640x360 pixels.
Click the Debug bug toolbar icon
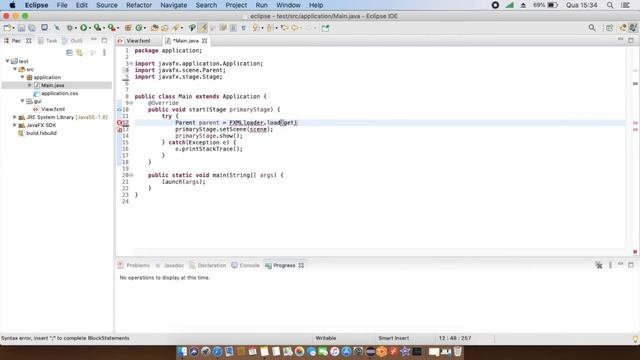pos(70,28)
